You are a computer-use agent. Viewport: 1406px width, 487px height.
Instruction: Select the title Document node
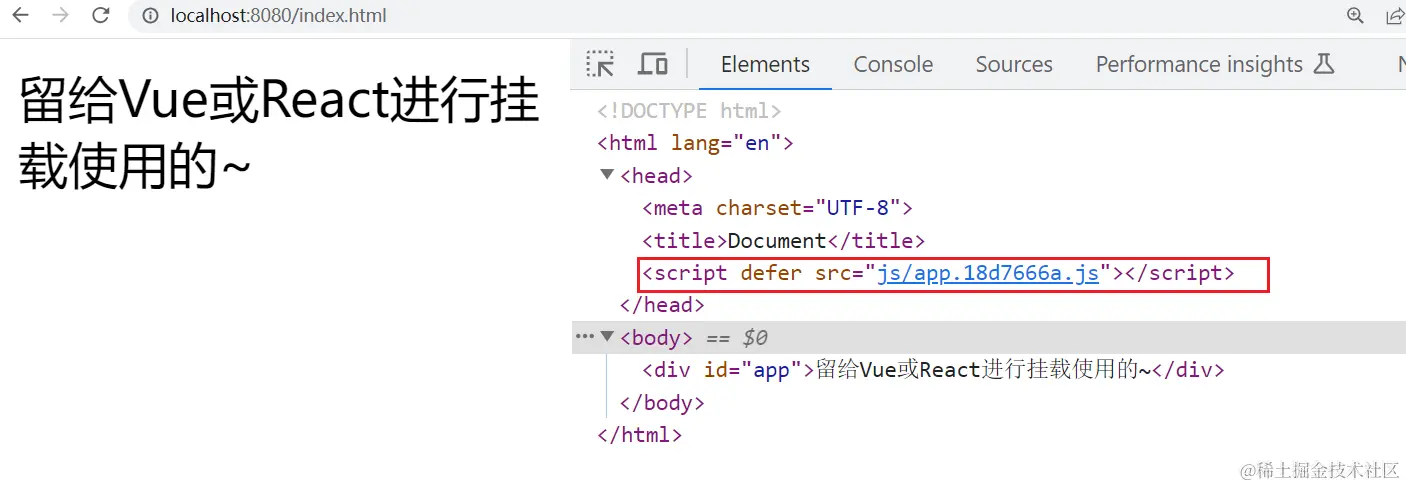(783, 240)
